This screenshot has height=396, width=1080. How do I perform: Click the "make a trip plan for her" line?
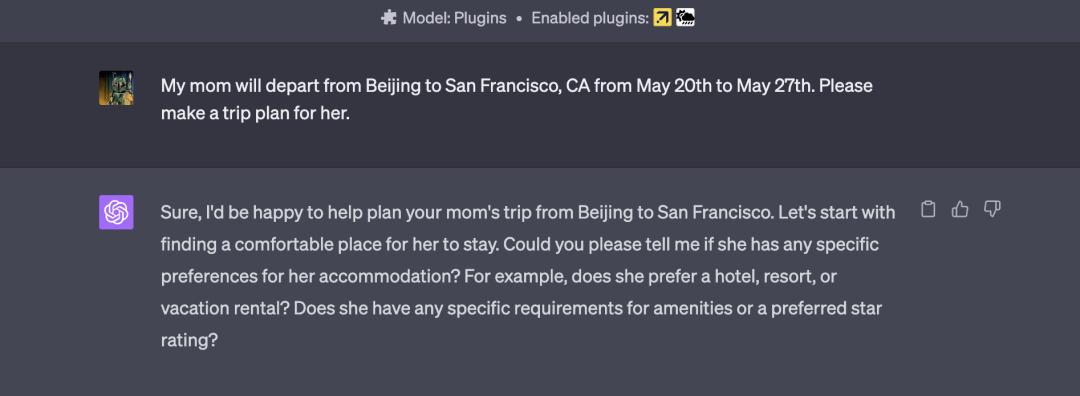click(256, 114)
